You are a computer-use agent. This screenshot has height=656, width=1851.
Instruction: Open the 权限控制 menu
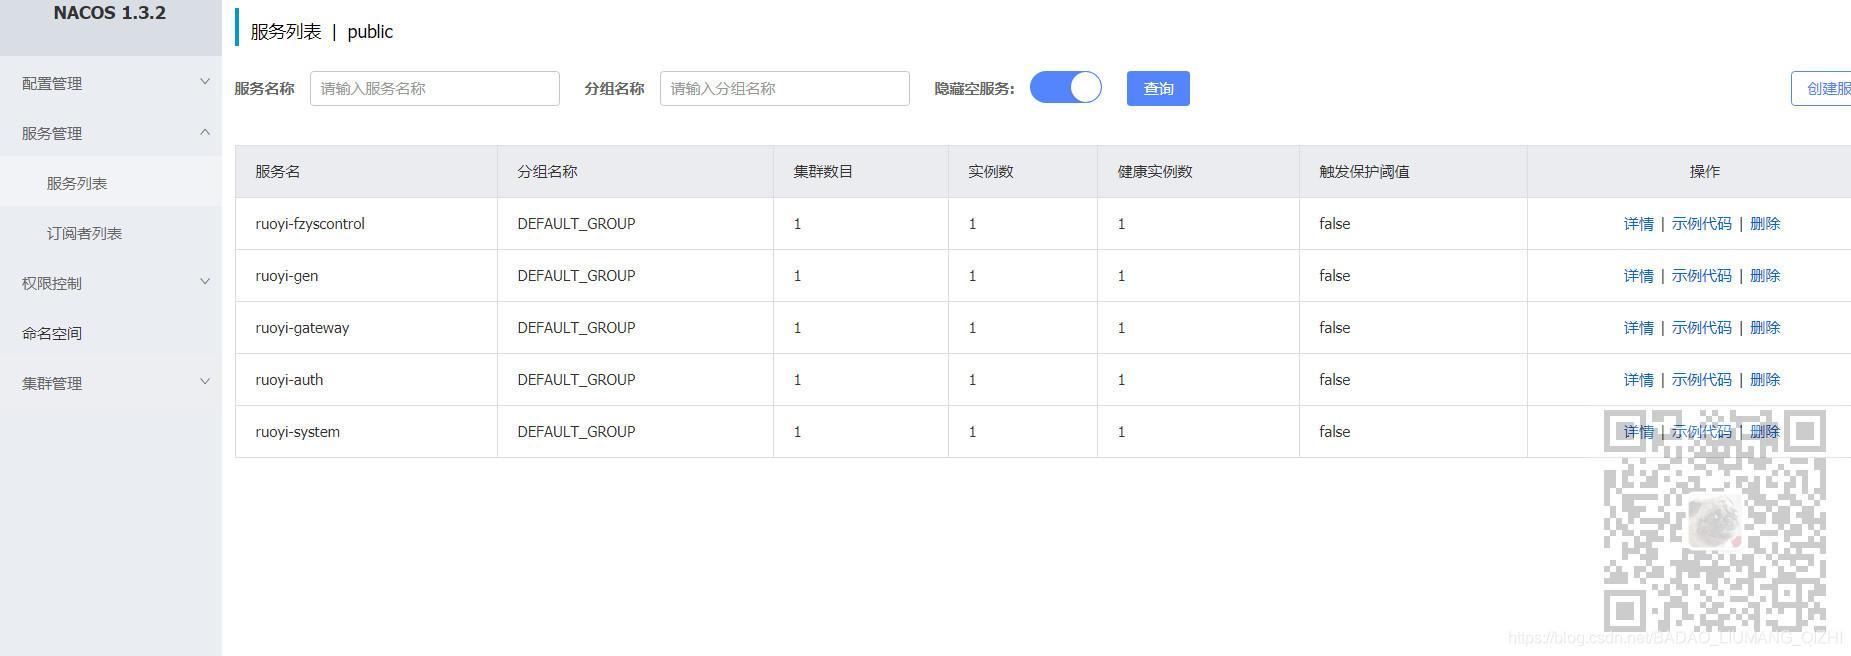click(x=111, y=283)
